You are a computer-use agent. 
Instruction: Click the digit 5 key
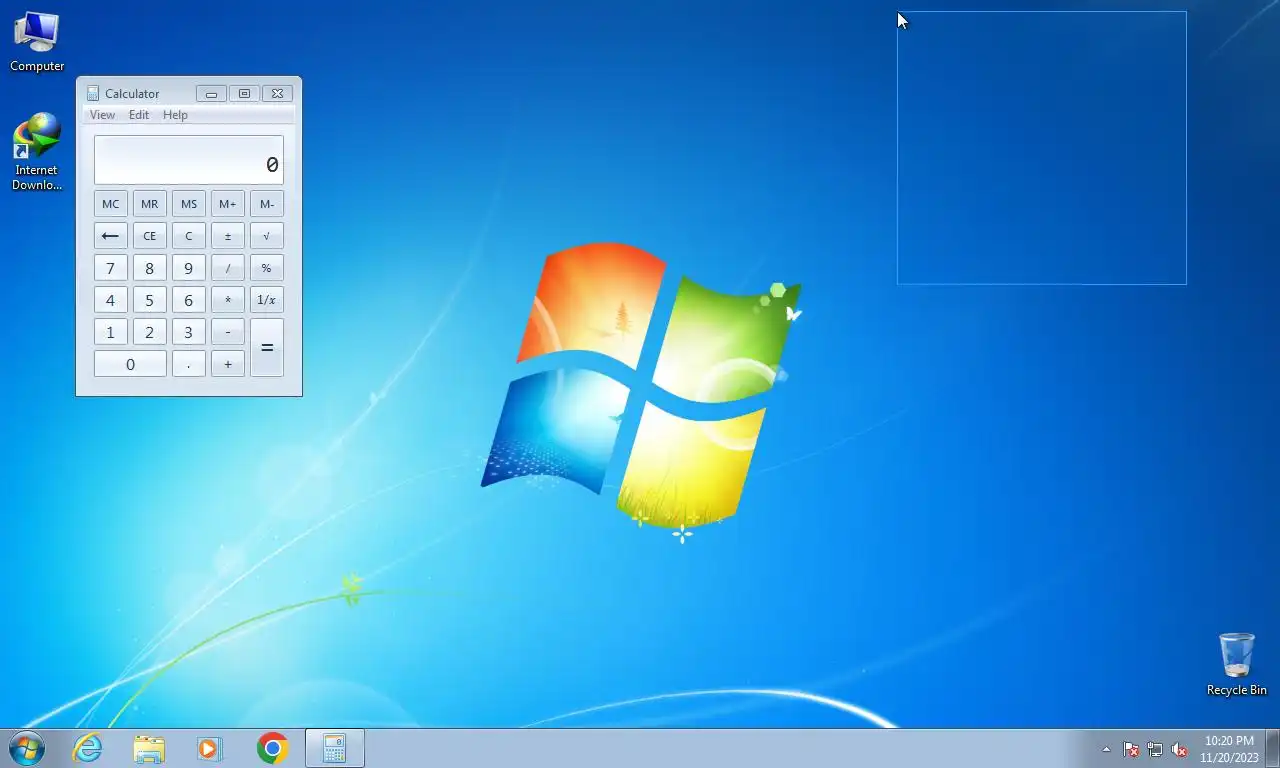150,300
